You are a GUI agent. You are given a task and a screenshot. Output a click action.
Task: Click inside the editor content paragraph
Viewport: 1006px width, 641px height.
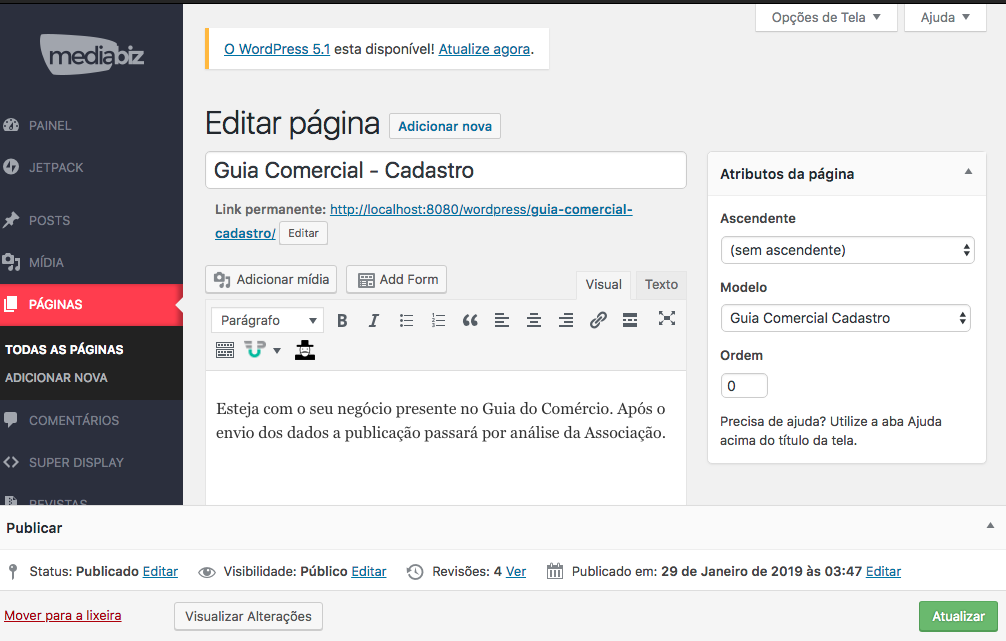tap(441, 421)
